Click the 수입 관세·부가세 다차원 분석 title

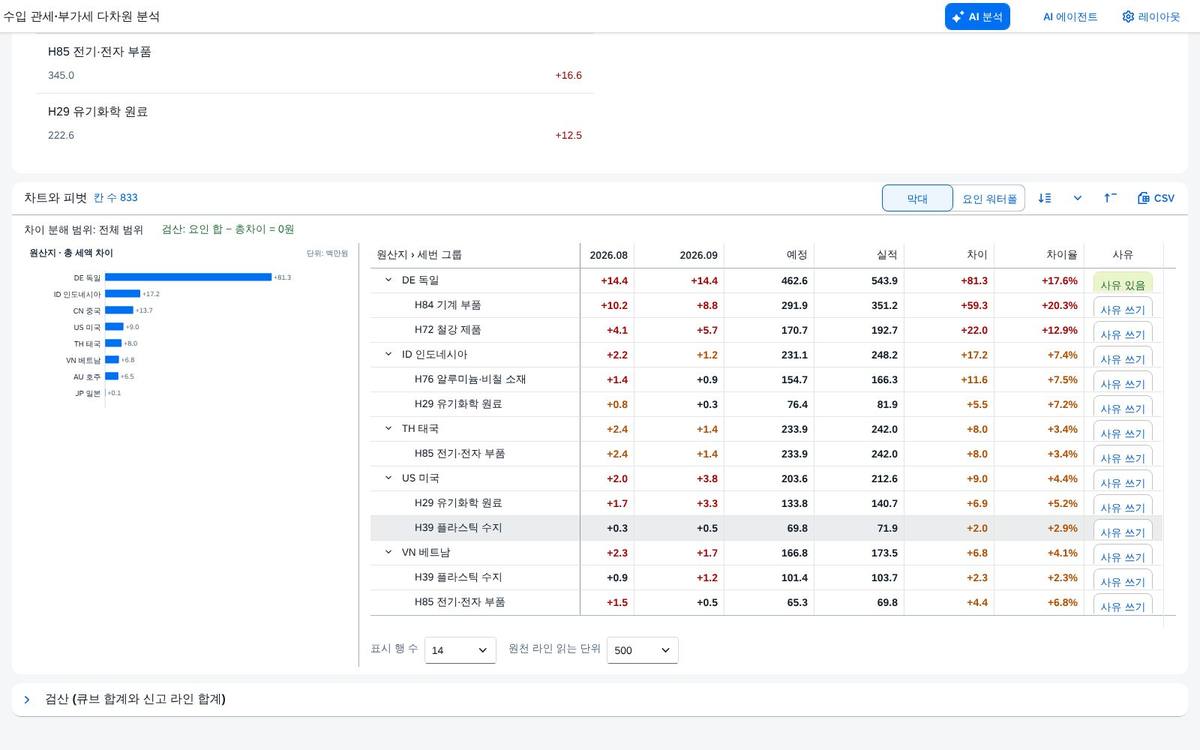click(81, 17)
